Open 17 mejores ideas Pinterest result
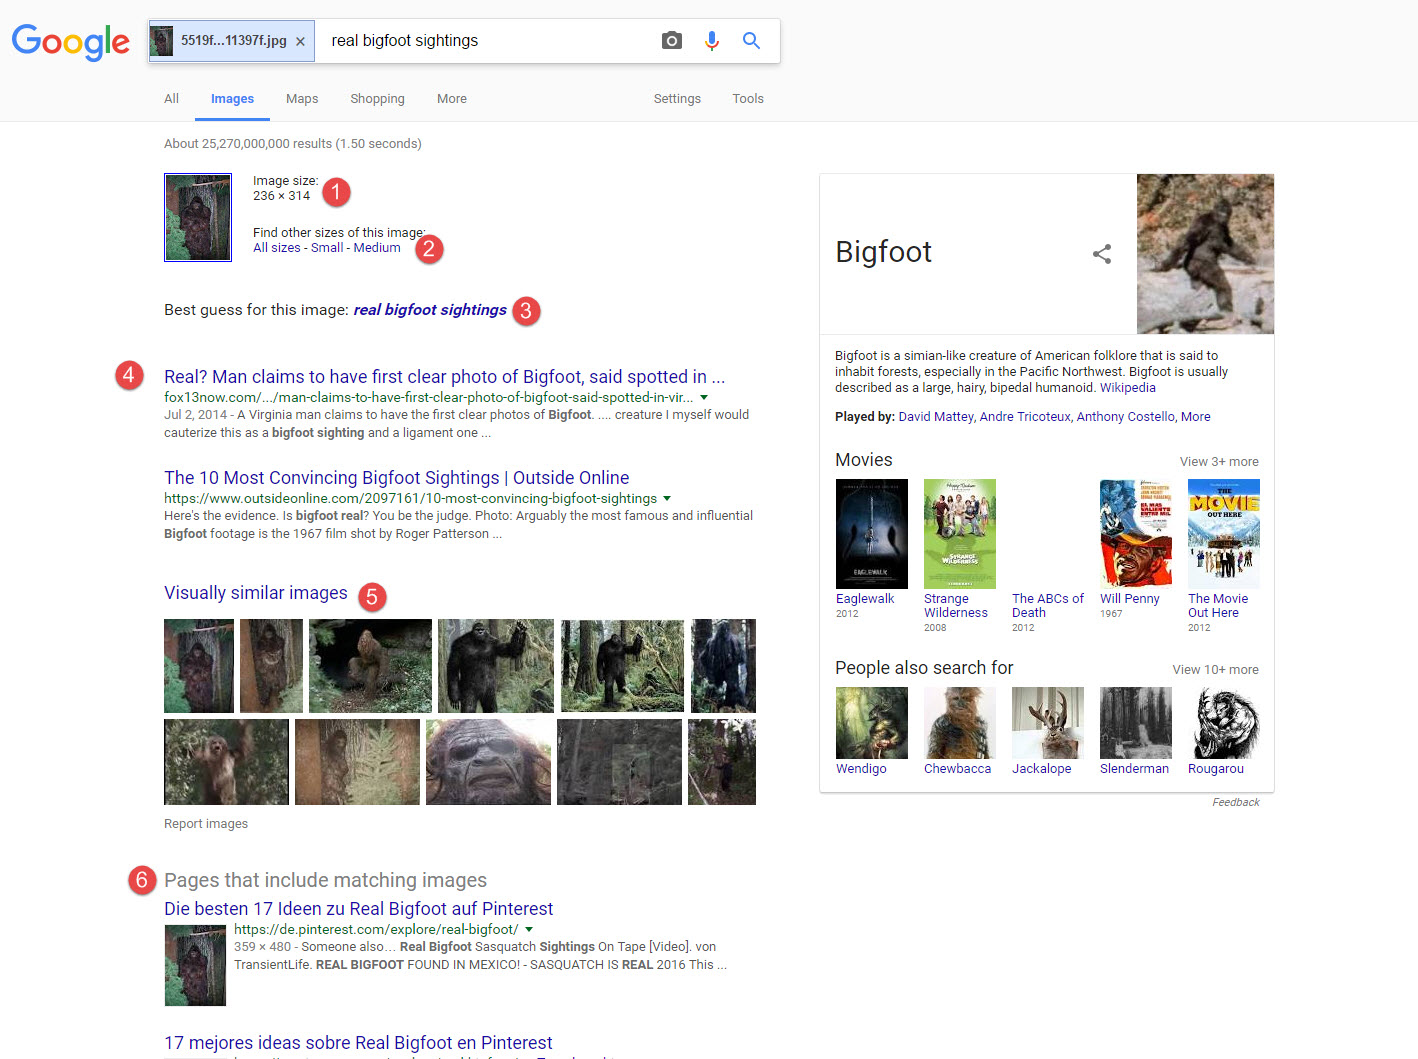 tap(358, 1043)
